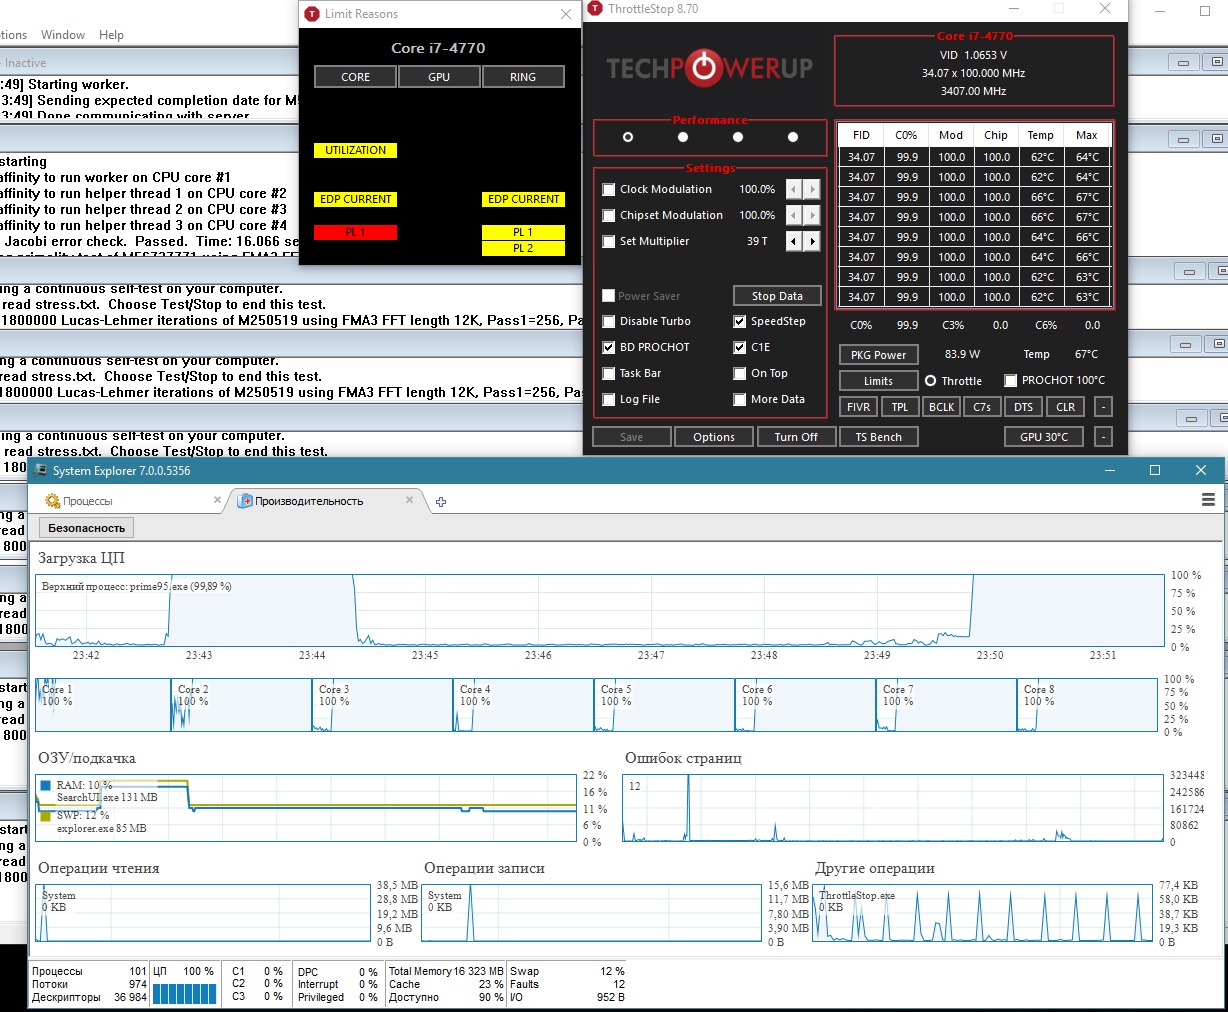1228x1012 pixels.
Task: Open the Window menu in Prime95
Action: 63,35
